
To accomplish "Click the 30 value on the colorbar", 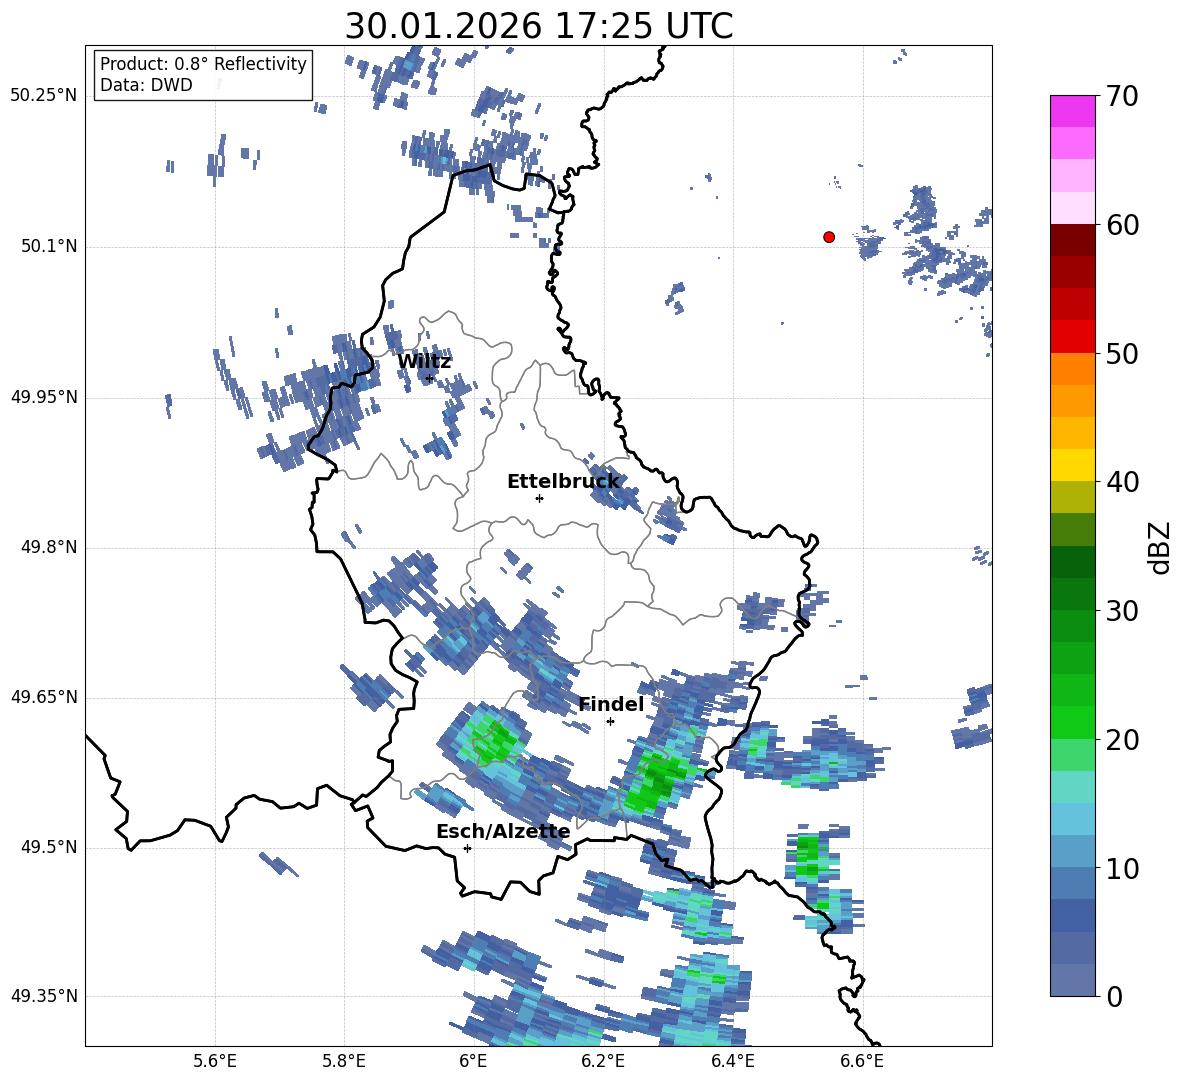I will 1122,611.
